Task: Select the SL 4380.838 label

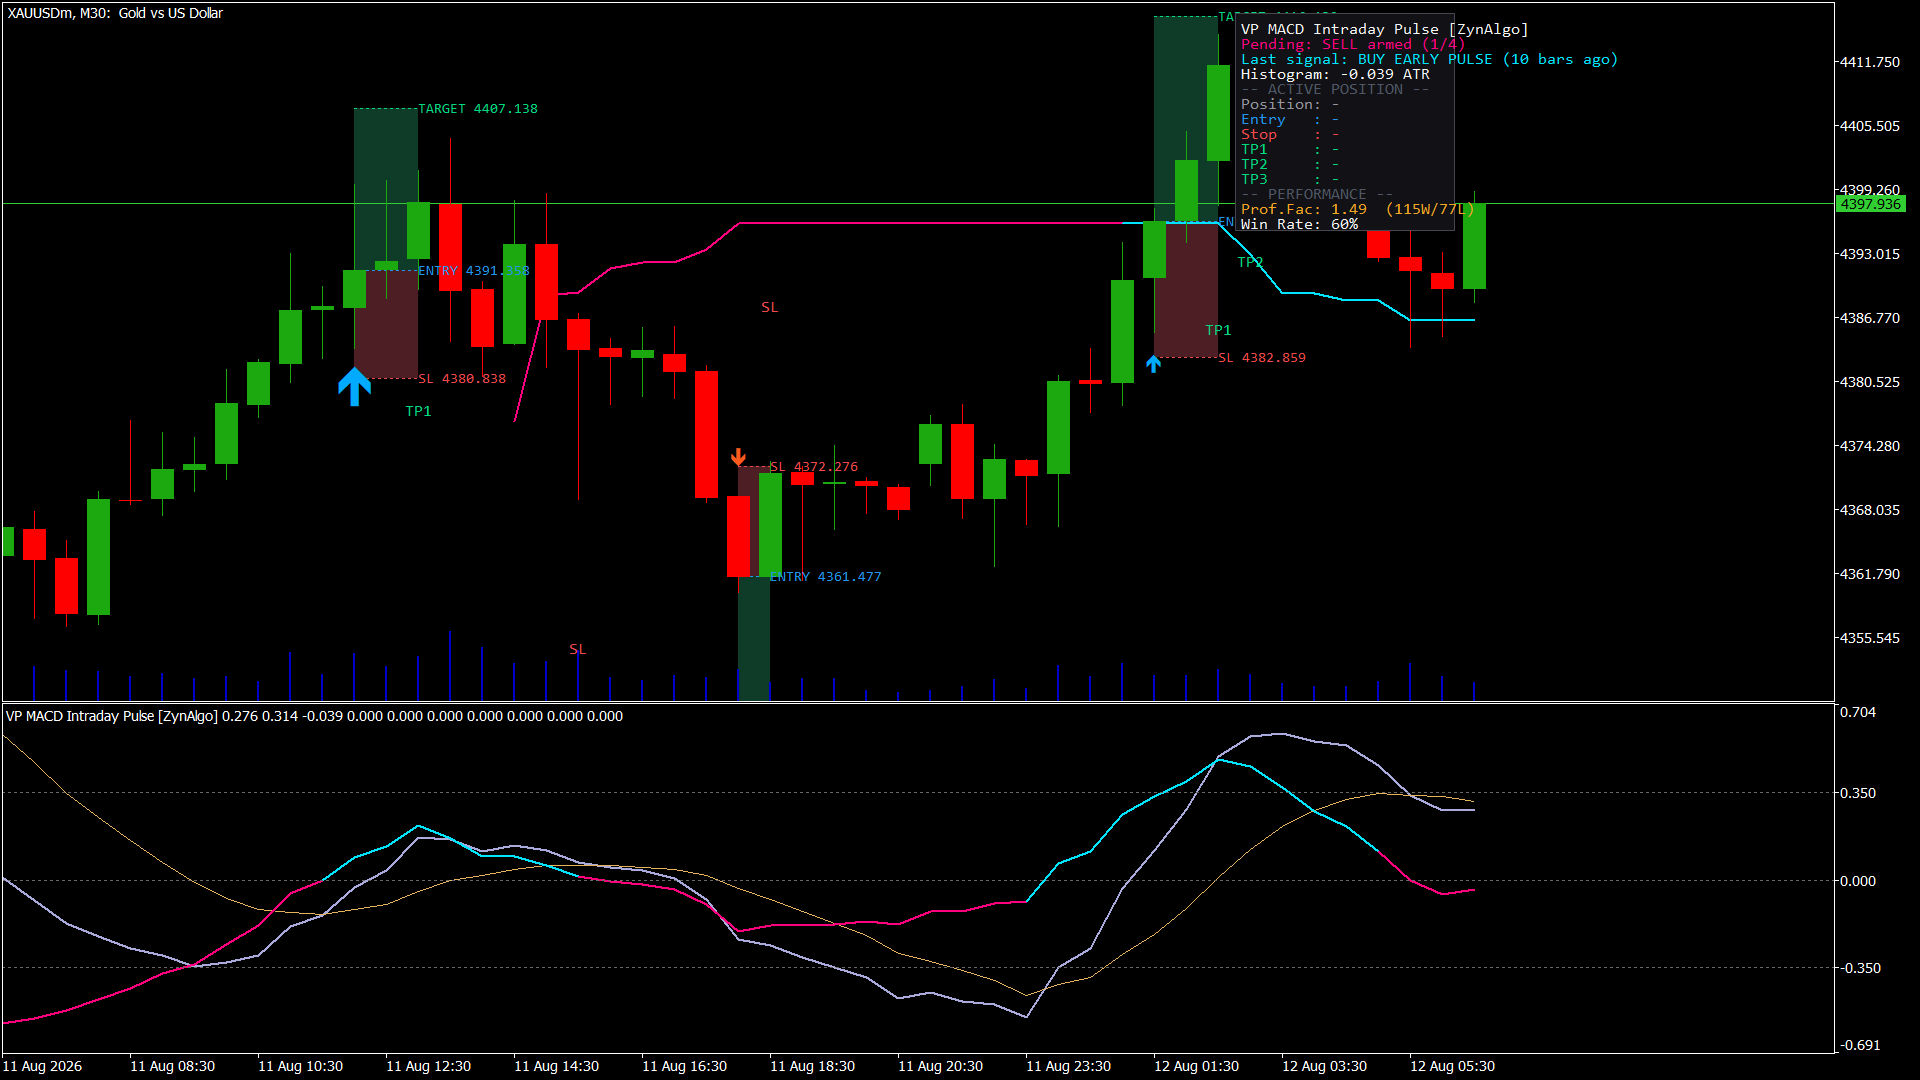Action: [x=462, y=379]
